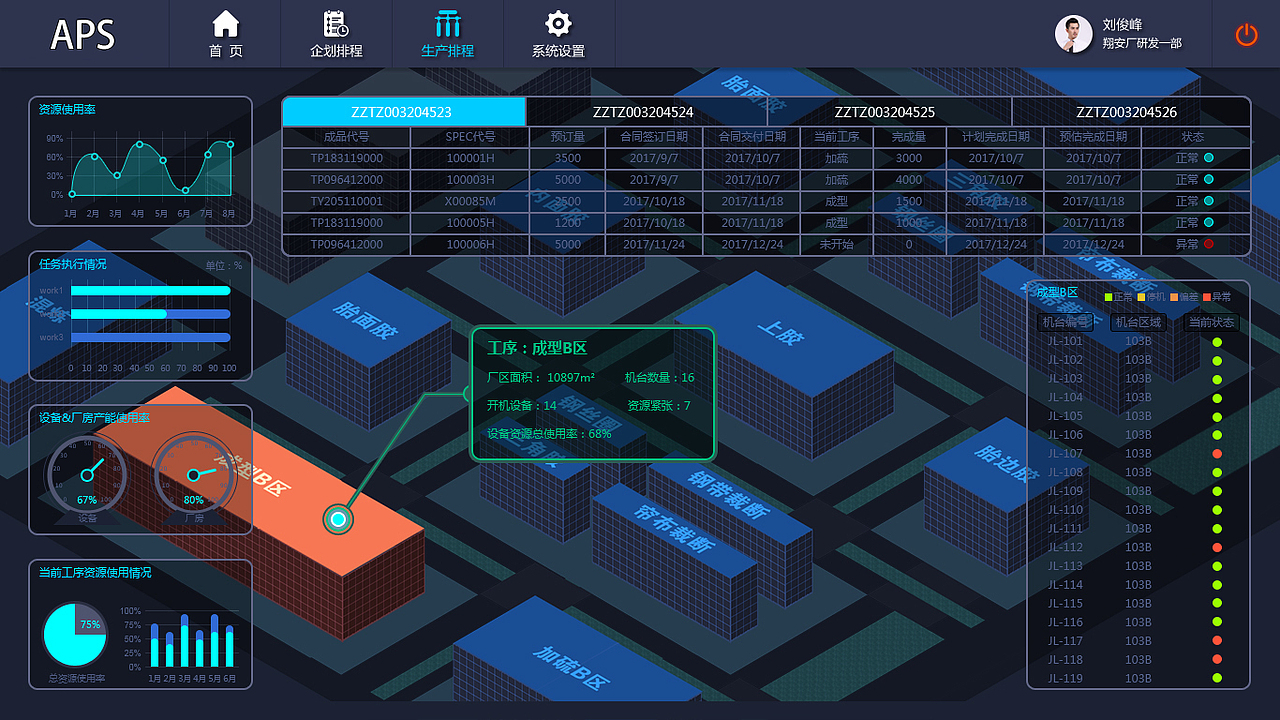Select the 胎边胶 building on map
This screenshot has width=1280, height=720.
point(1005,495)
